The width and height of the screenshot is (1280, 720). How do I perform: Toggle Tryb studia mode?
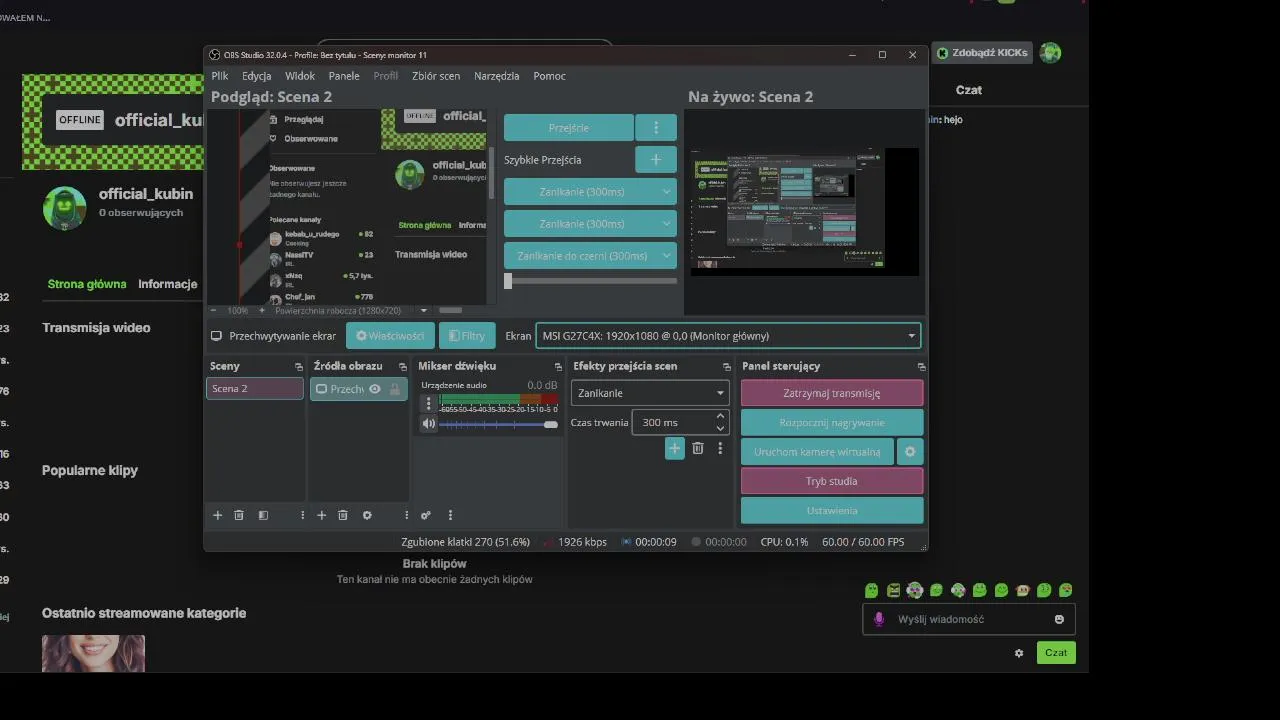coord(832,481)
